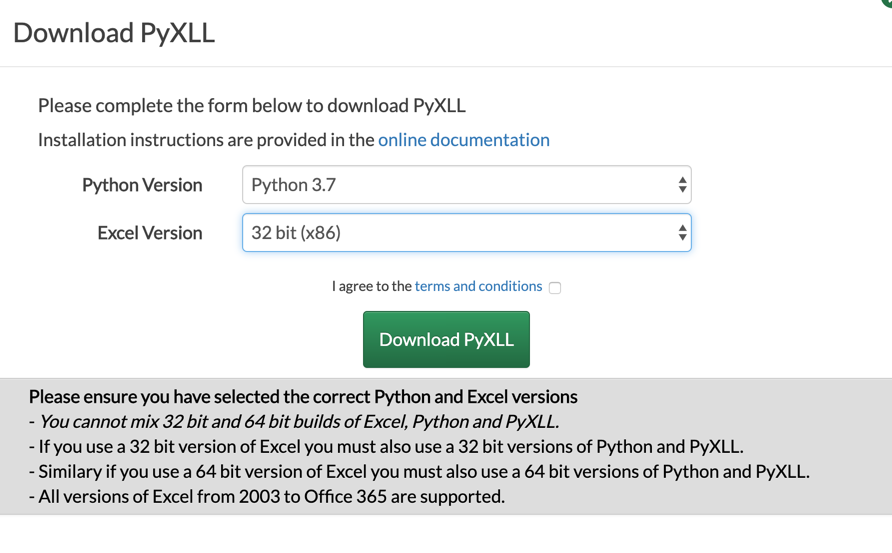
Task: Click the "I agree to the" label text
Action: point(371,286)
